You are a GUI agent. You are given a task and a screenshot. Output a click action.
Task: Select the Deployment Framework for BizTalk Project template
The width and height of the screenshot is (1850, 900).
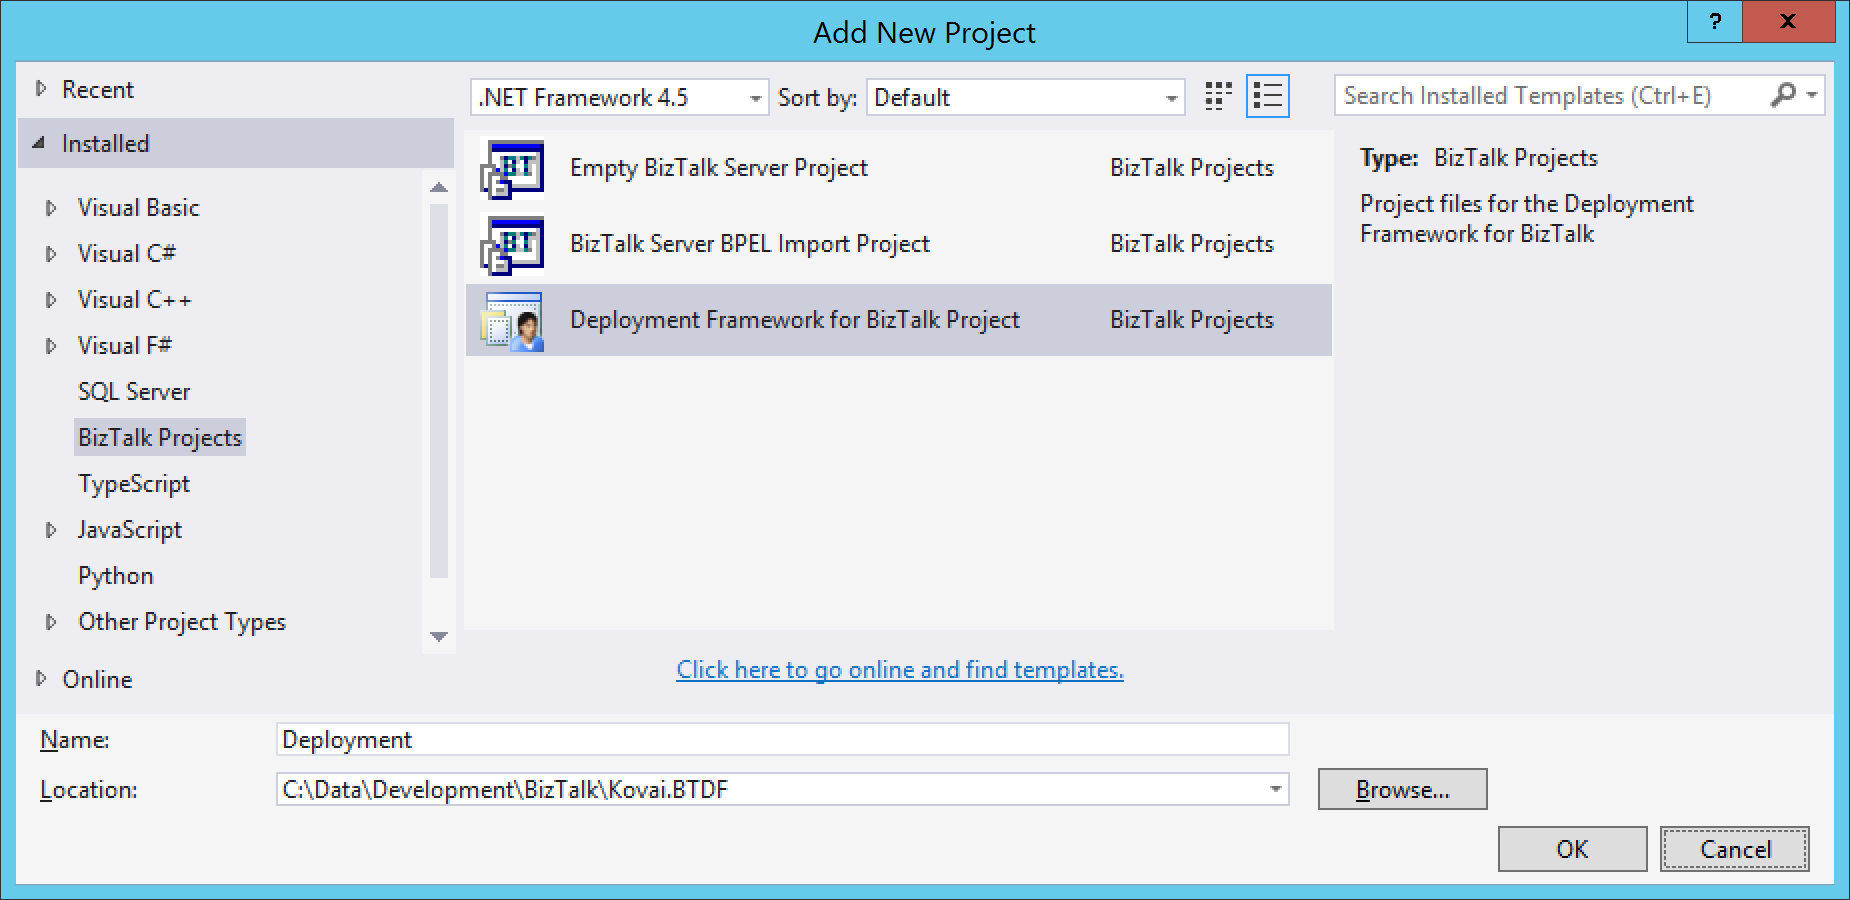[793, 320]
